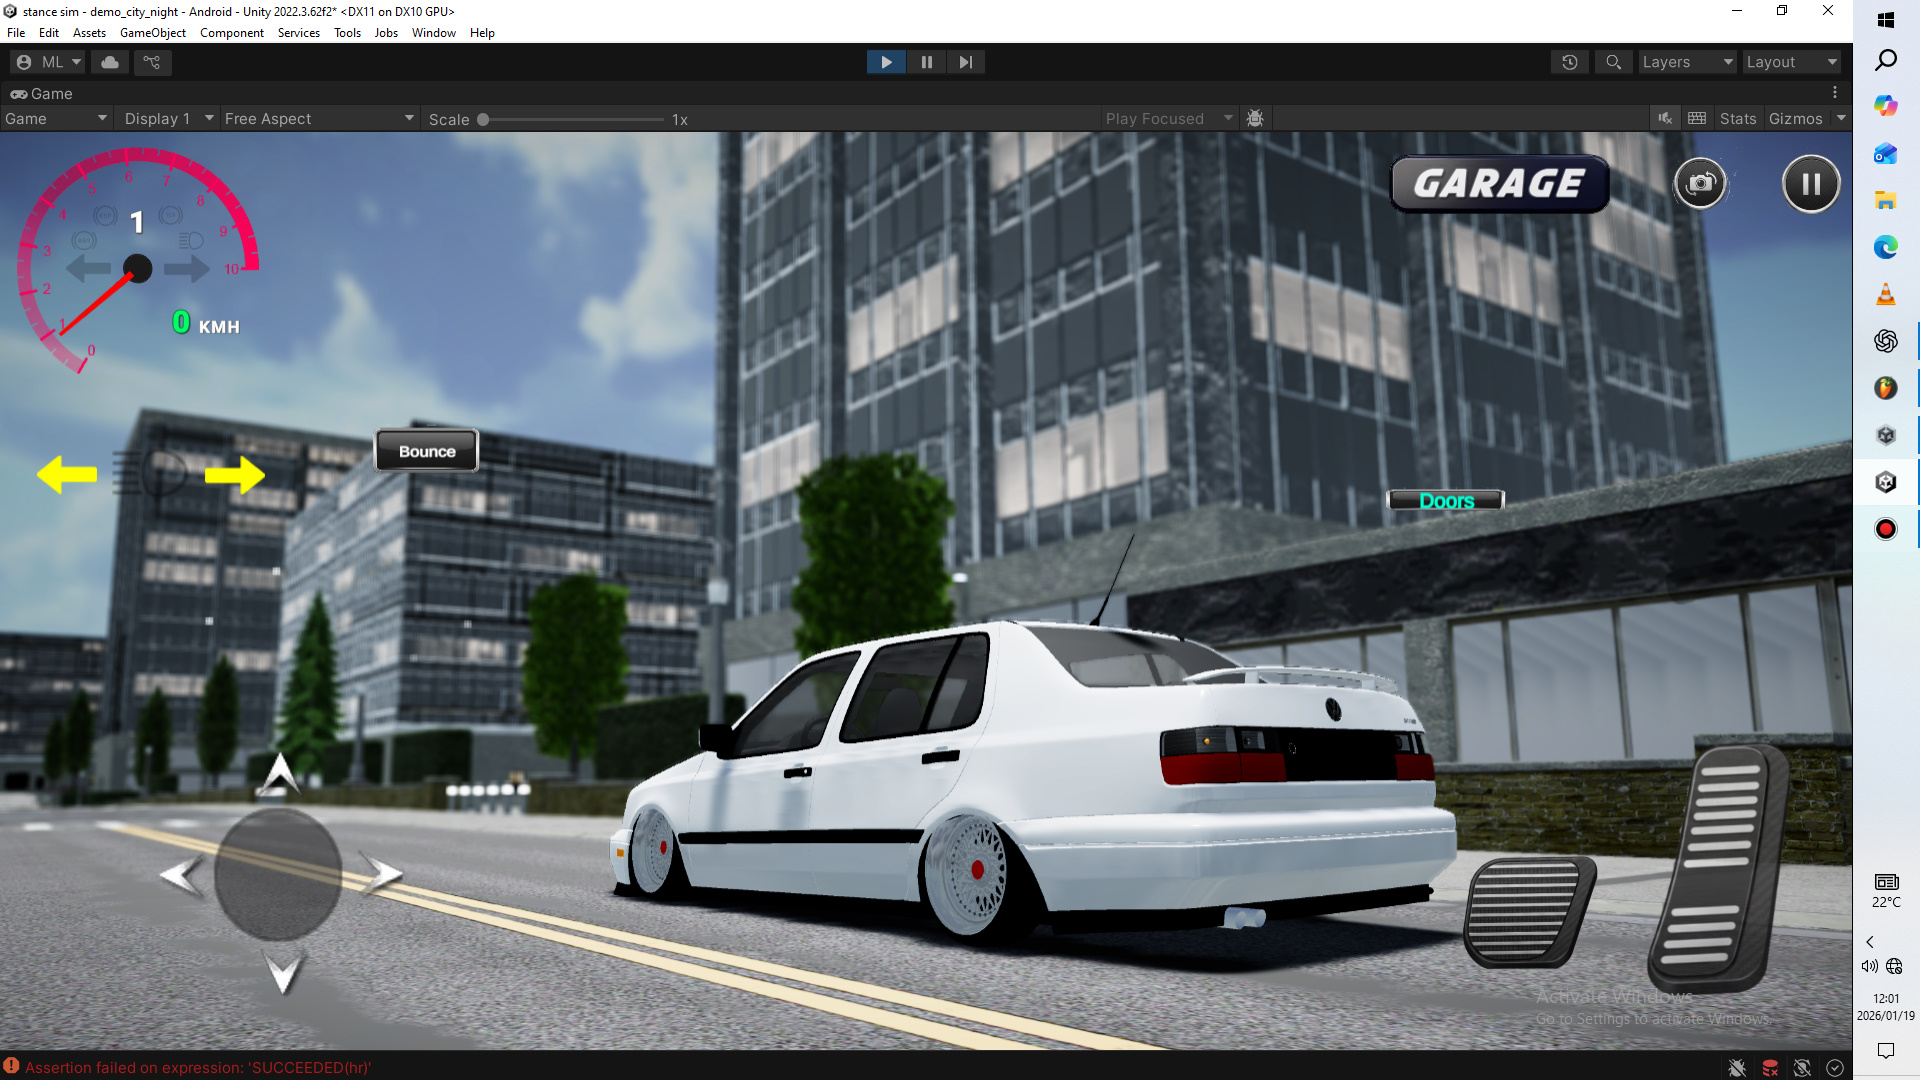The height and width of the screenshot is (1080, 1920).
Task: Click the in-game camera icon
Action: pyautogui.click(x=1700, y=184)
